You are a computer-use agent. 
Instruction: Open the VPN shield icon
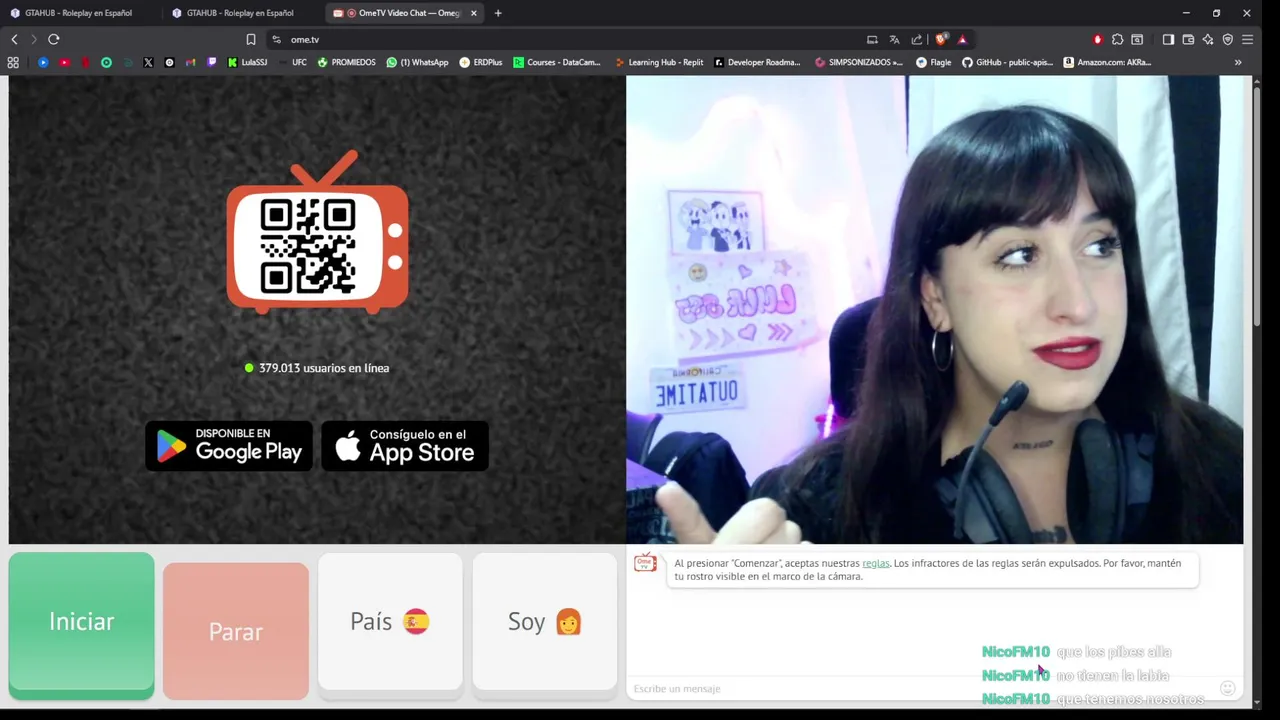pos(1228,39)
